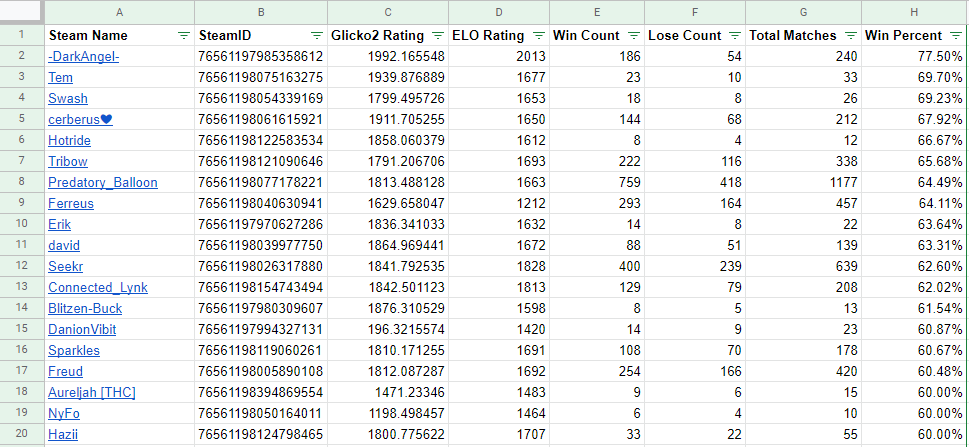This screenshot has width=969, height=447.
Task: Open the Freud profile link
Action: pyautogui.click(x=66, y=372)
